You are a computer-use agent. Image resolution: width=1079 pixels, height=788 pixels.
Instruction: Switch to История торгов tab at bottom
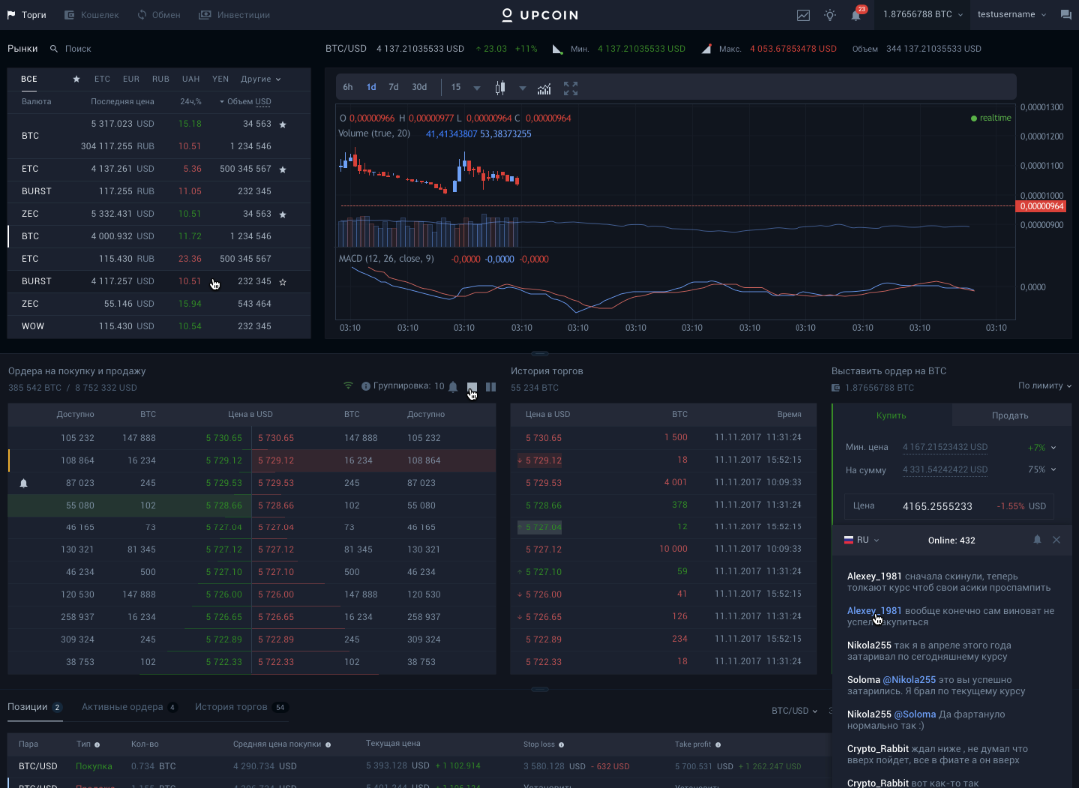point(241,707)
